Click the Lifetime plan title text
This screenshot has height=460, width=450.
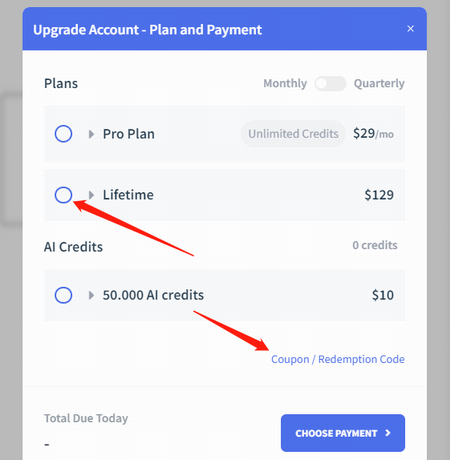pos(128,195)
